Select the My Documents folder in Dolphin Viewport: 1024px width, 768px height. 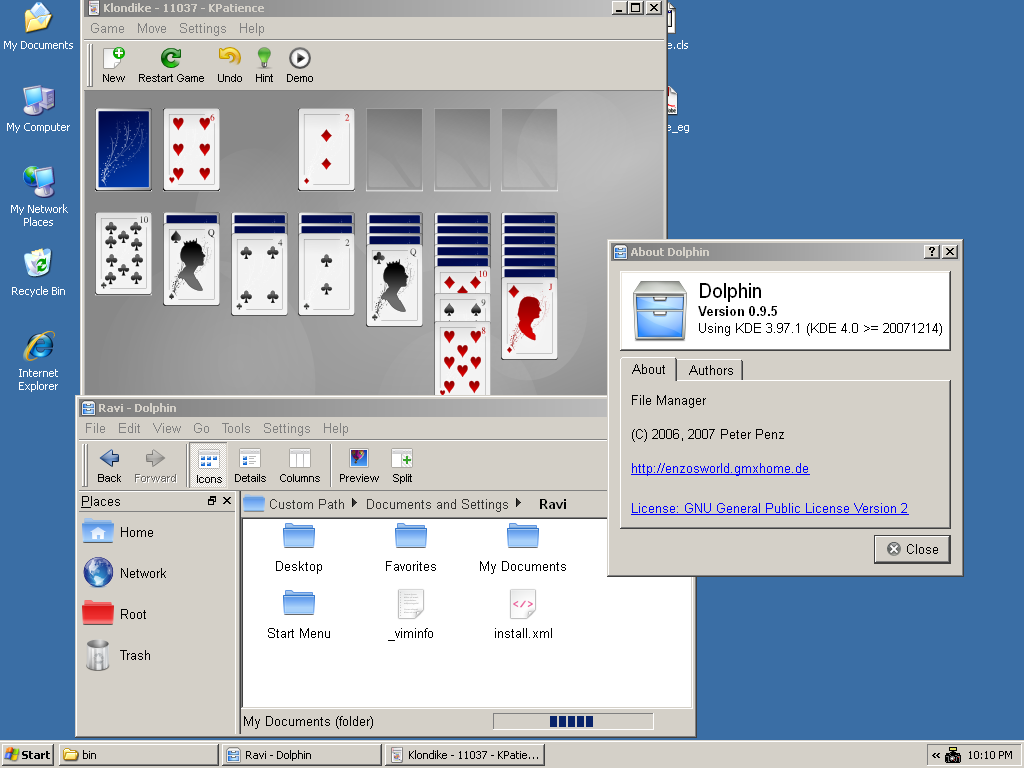(522, 549)
